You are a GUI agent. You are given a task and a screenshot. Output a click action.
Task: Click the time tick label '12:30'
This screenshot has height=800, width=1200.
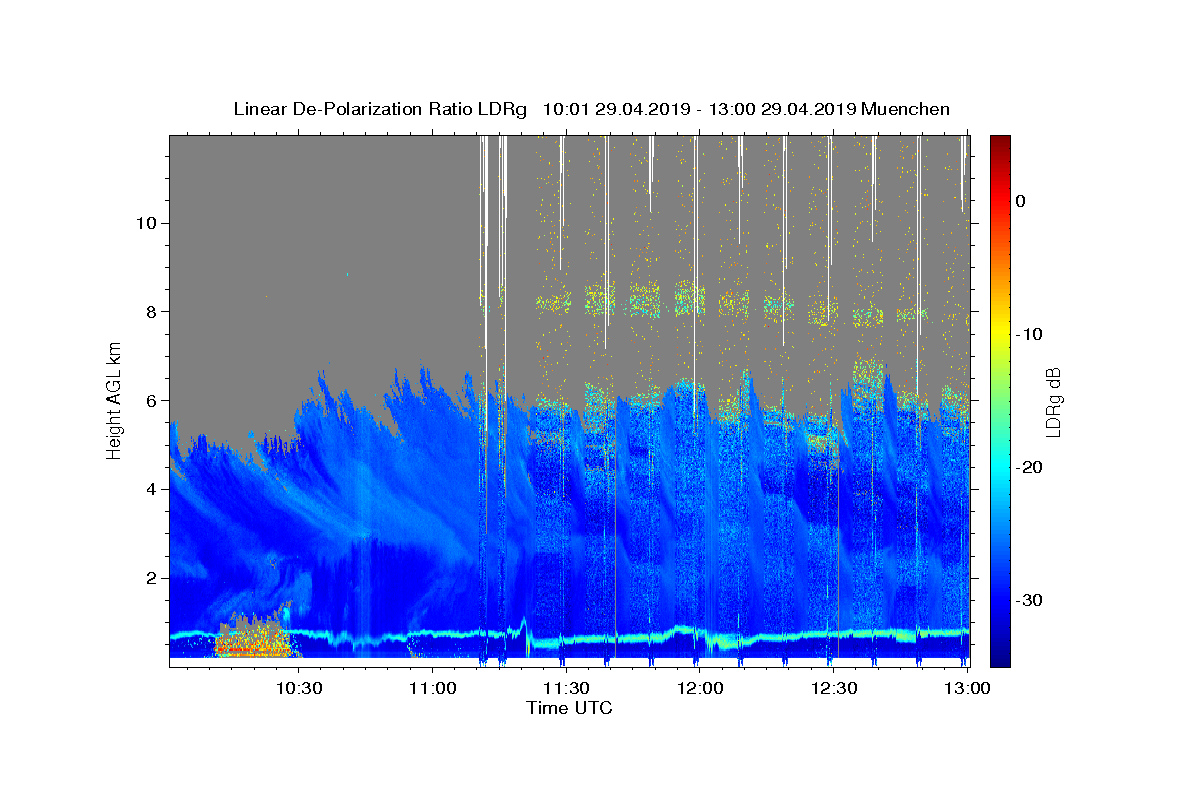click(834, 688)
